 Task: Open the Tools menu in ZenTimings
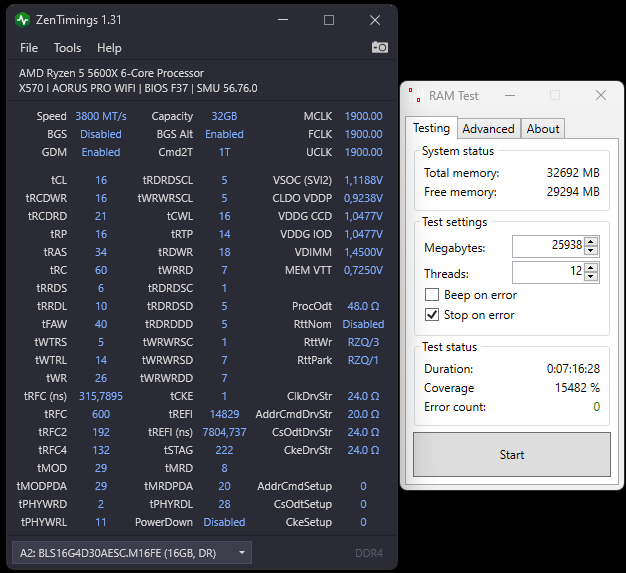(x=67, y=48)
